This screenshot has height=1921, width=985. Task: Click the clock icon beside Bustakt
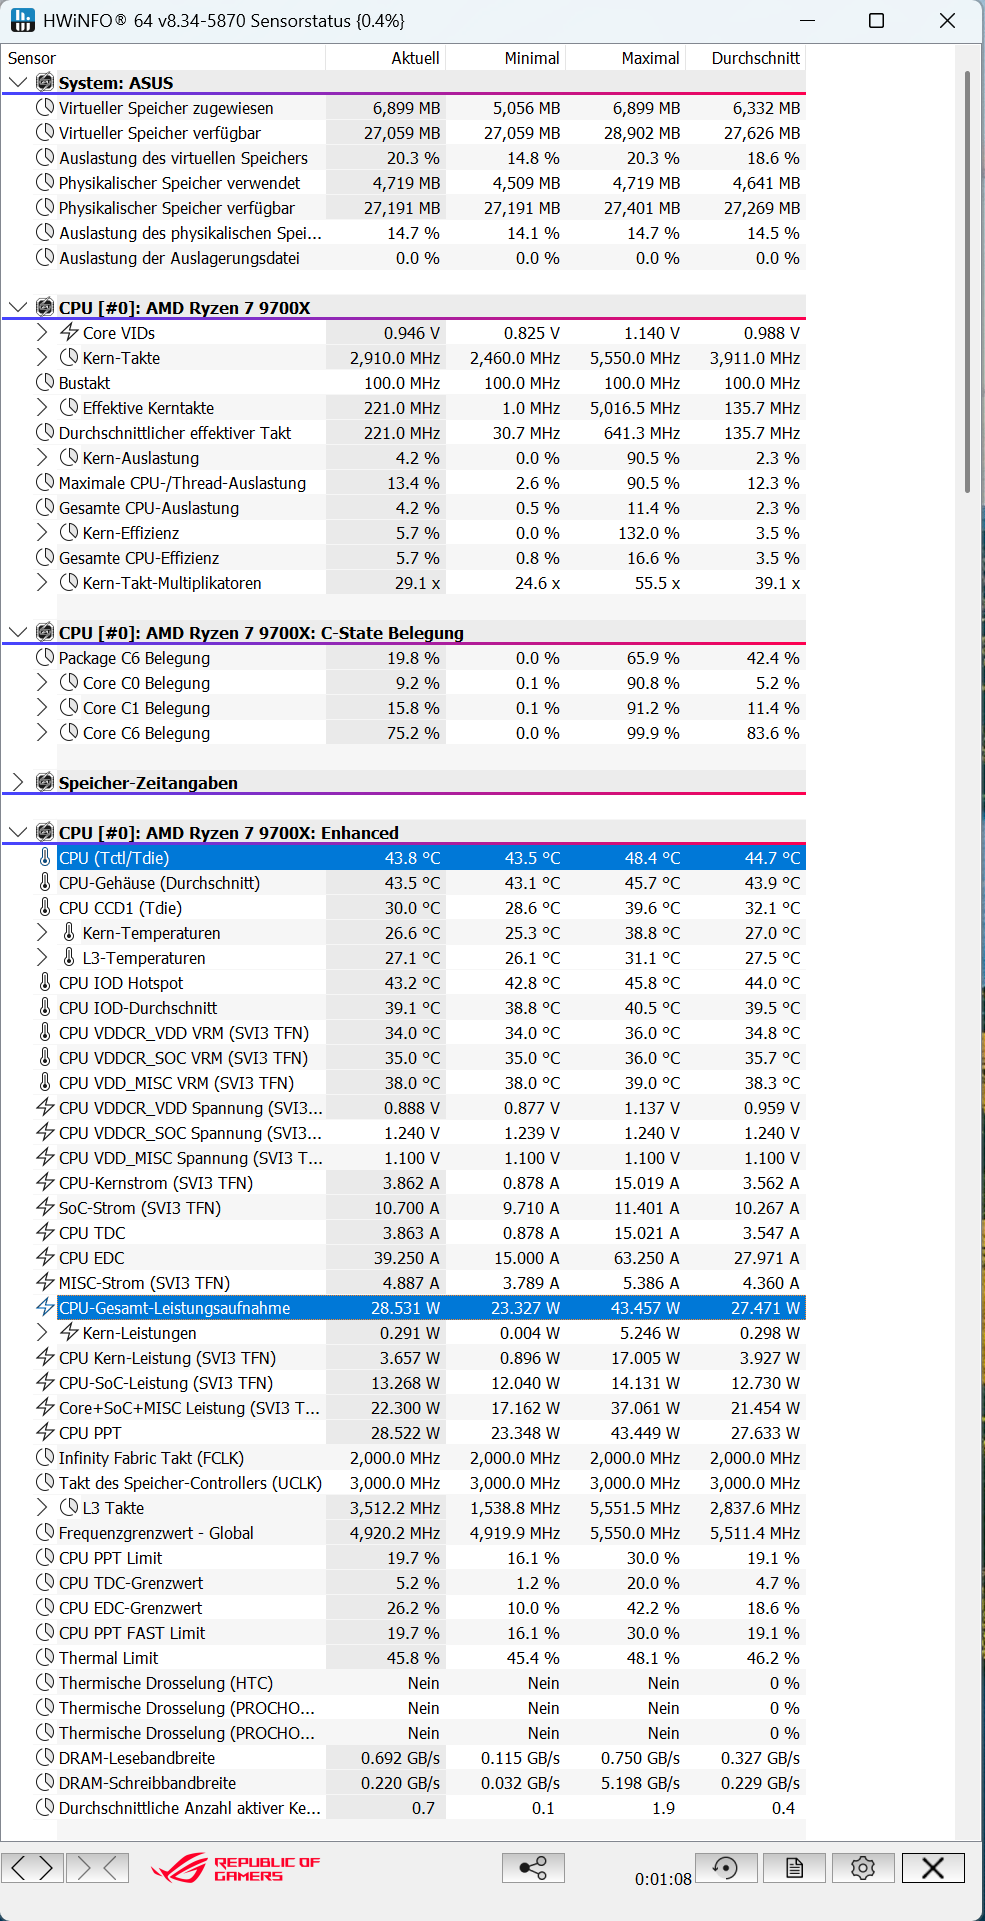click(45, 382)
